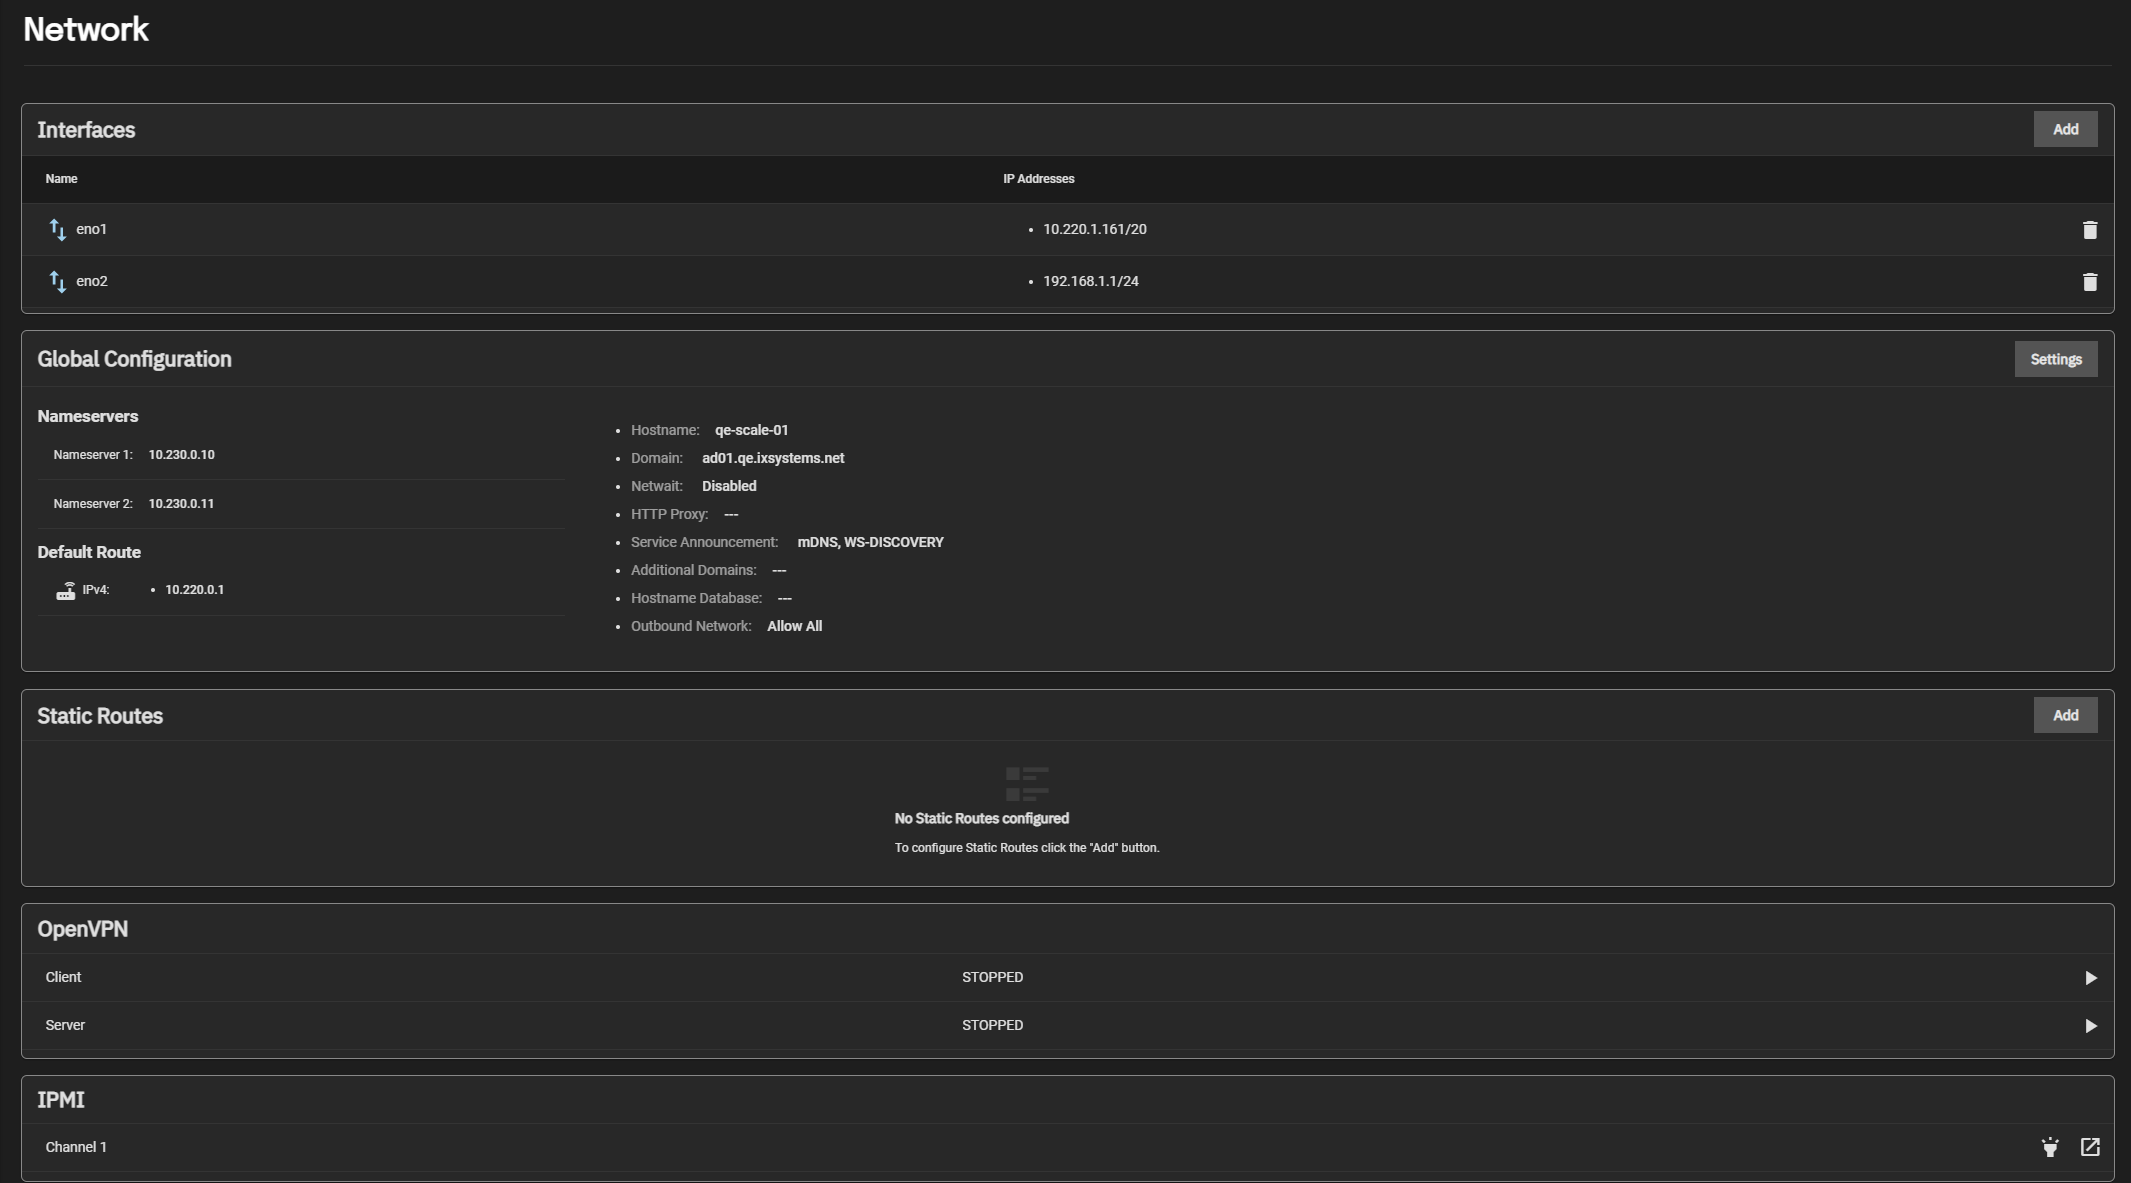Click the eno1 up/down arrows status icon

[x=58, y=230]
